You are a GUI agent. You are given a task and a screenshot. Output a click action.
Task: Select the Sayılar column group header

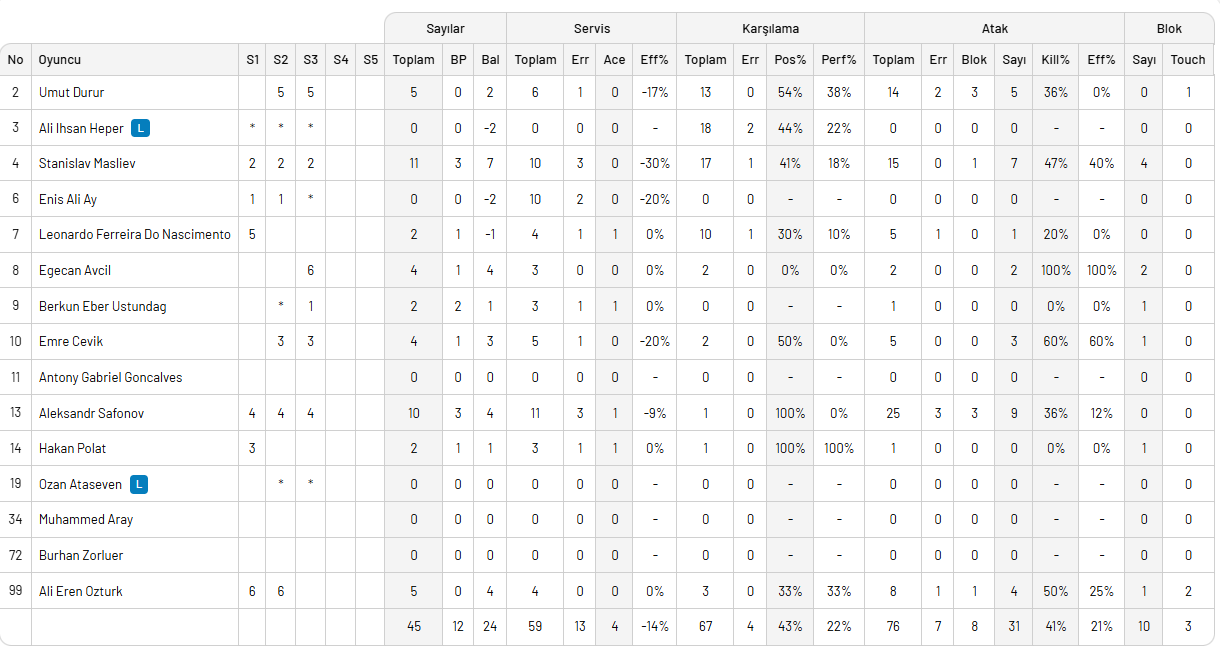click(445, 29)
